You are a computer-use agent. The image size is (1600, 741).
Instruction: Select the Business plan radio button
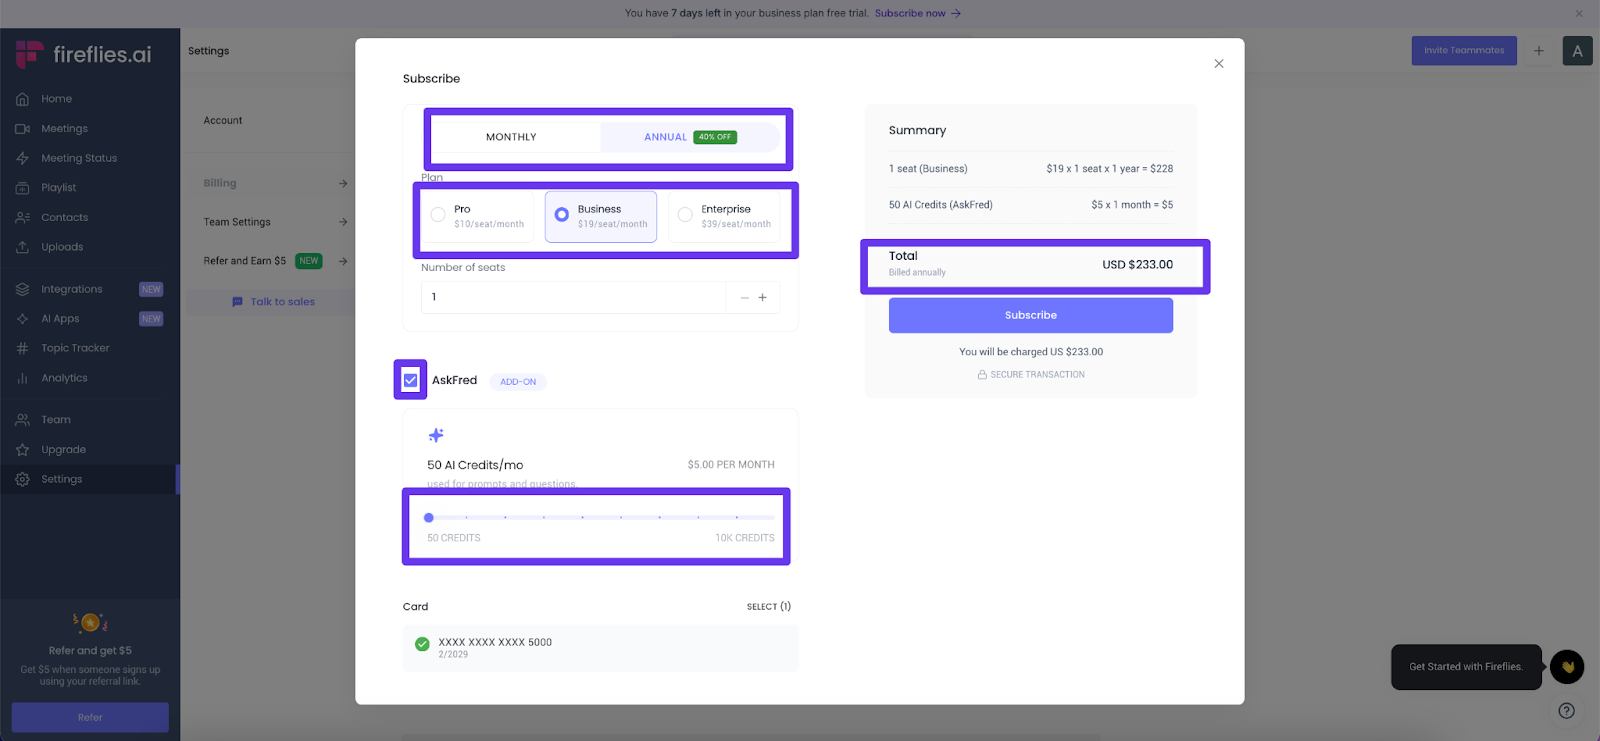tap(562, 215)
